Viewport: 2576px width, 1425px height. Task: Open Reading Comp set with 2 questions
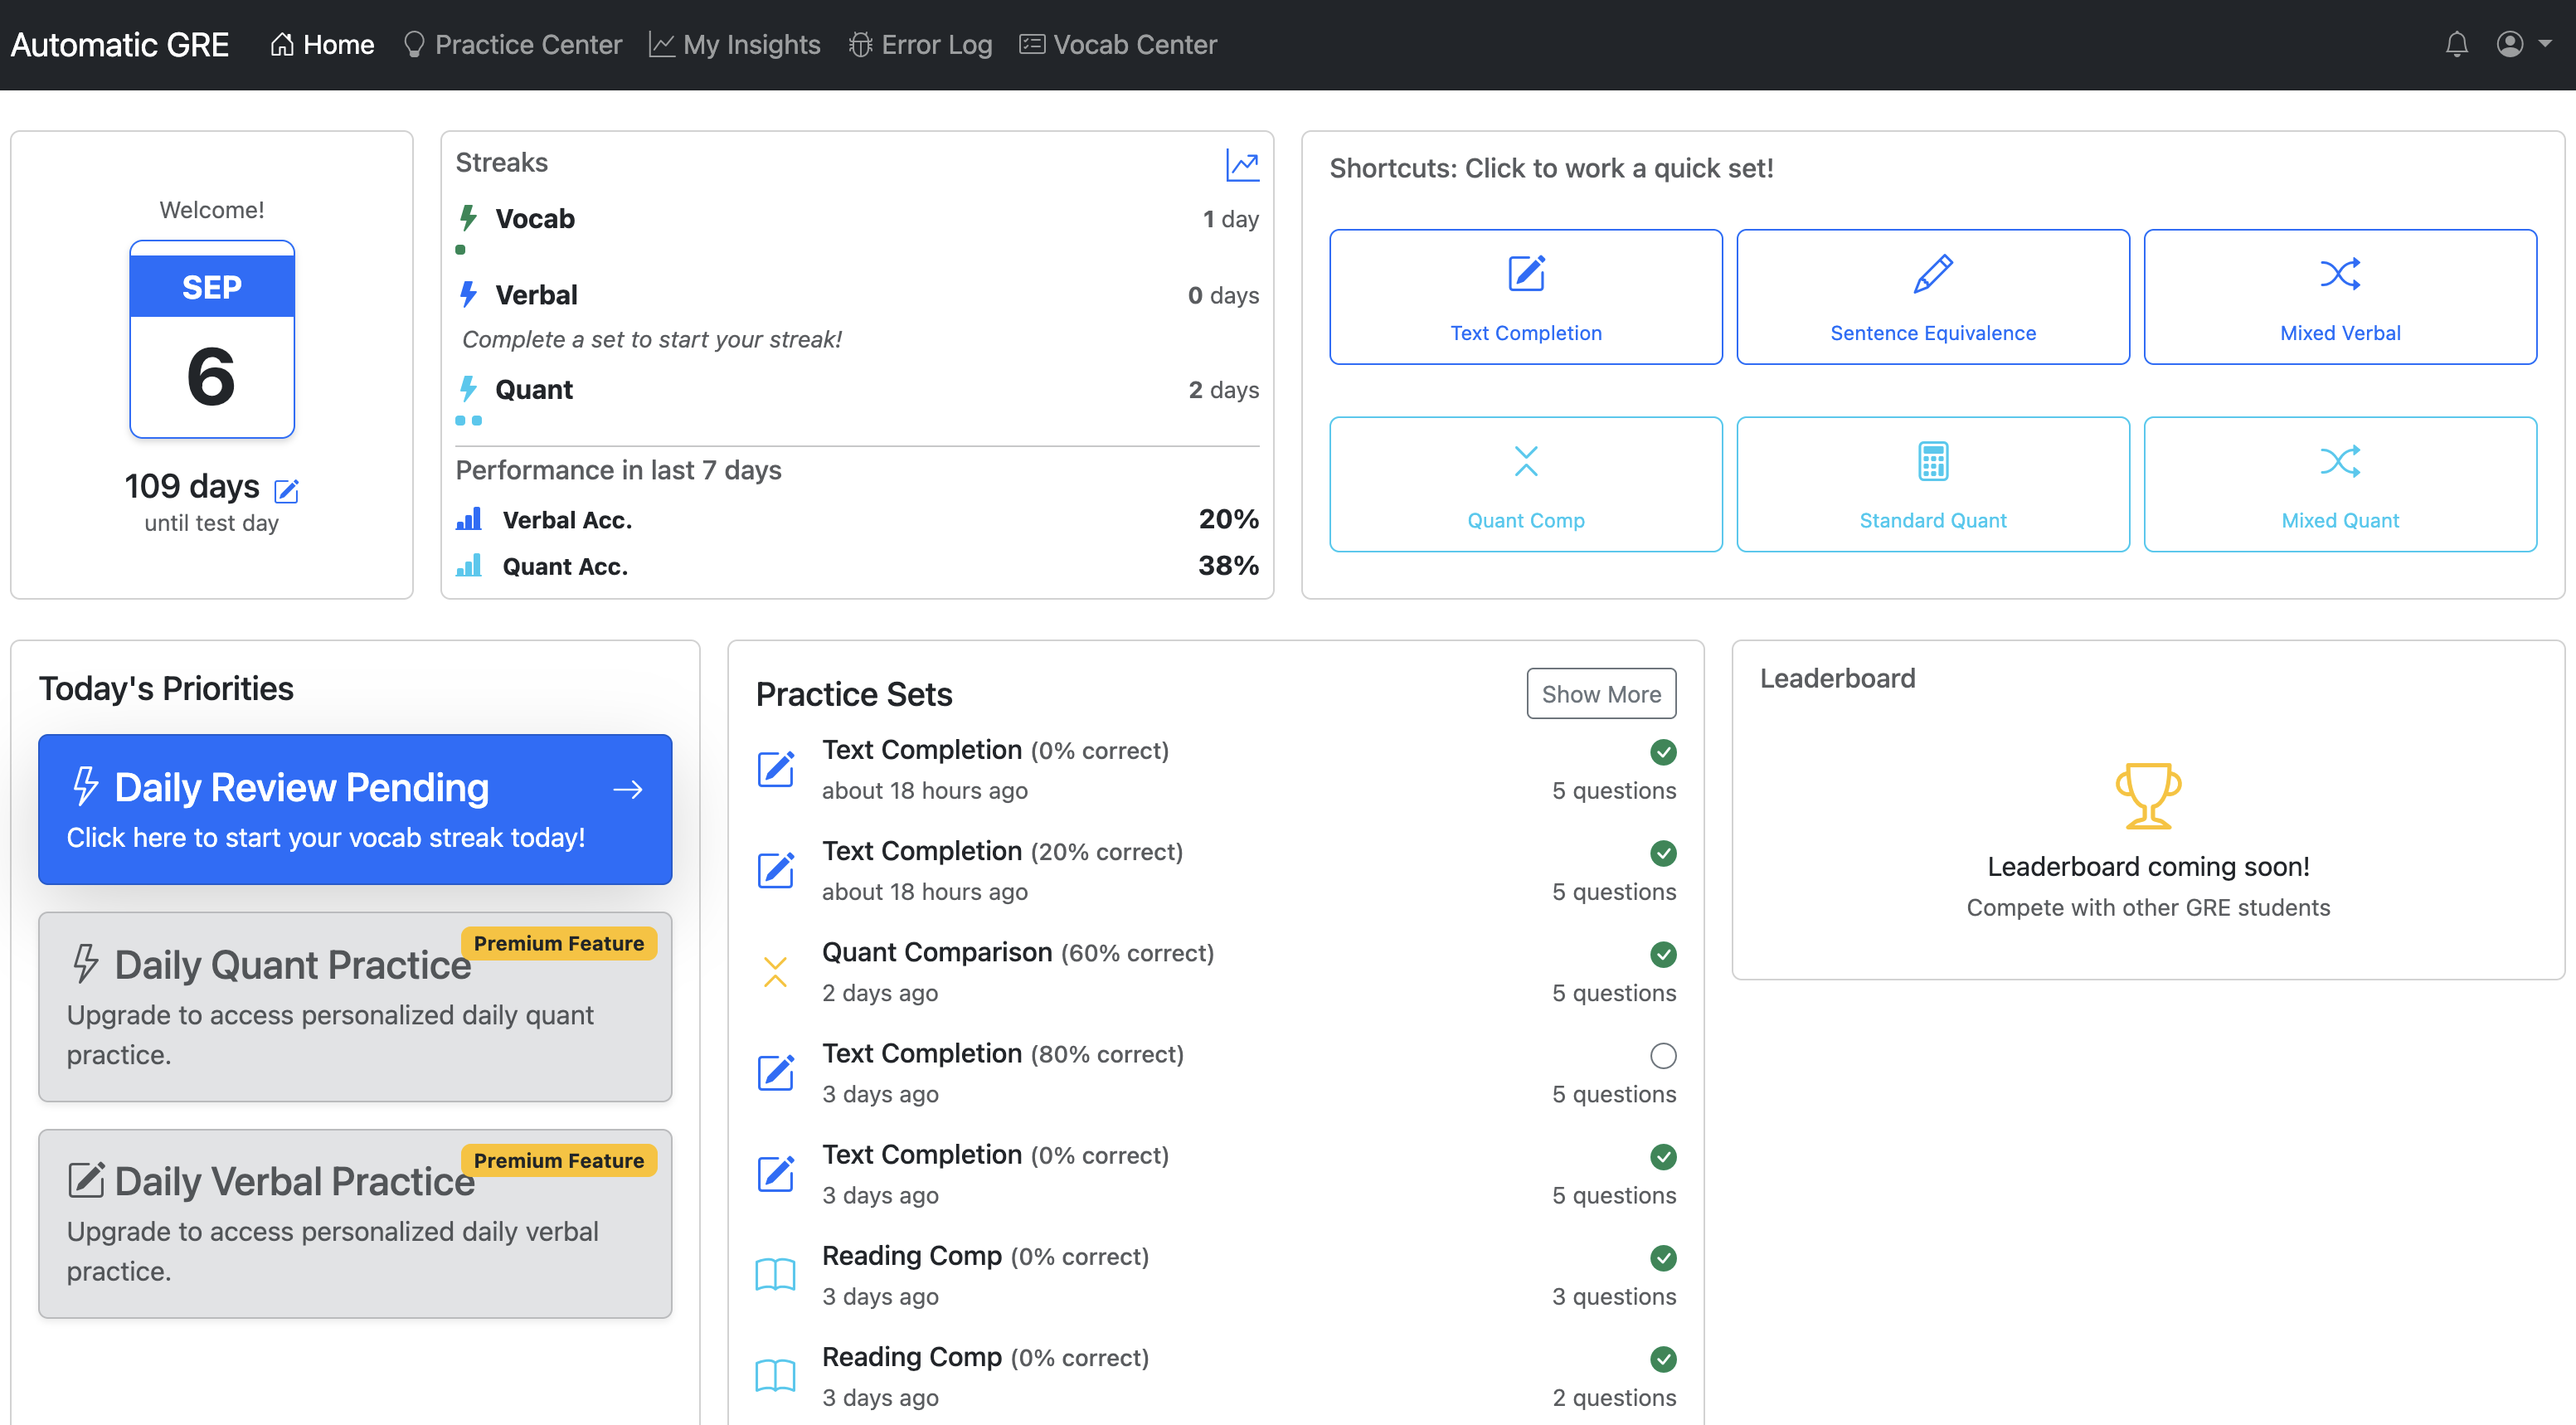(1216, 1376)
